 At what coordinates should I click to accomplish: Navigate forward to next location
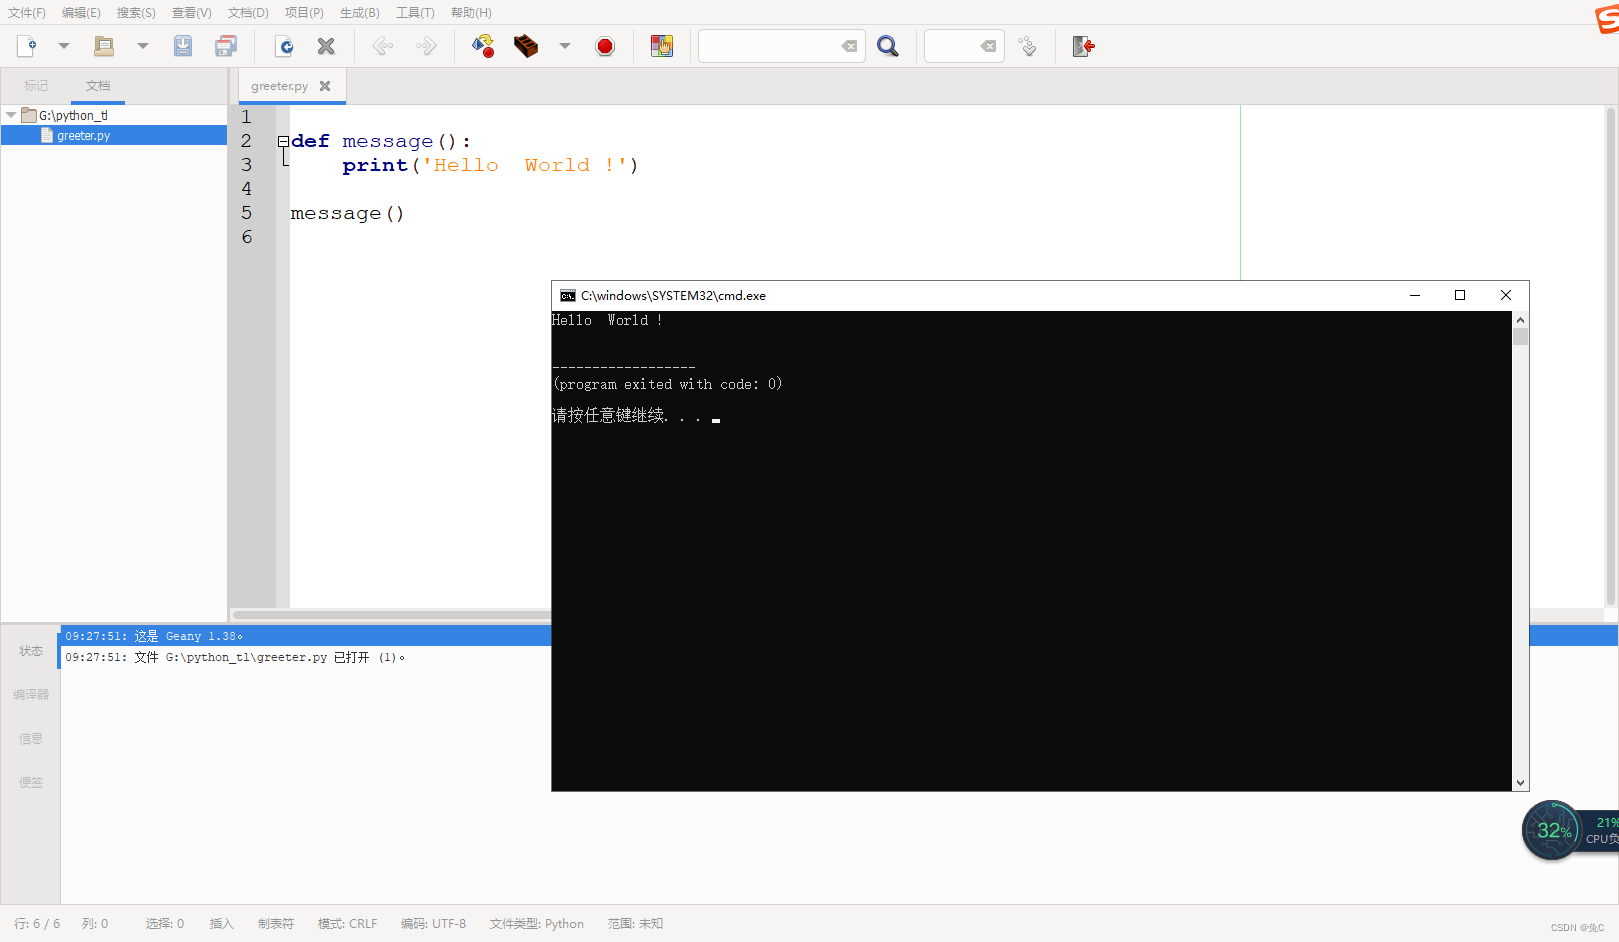(426, 46)
